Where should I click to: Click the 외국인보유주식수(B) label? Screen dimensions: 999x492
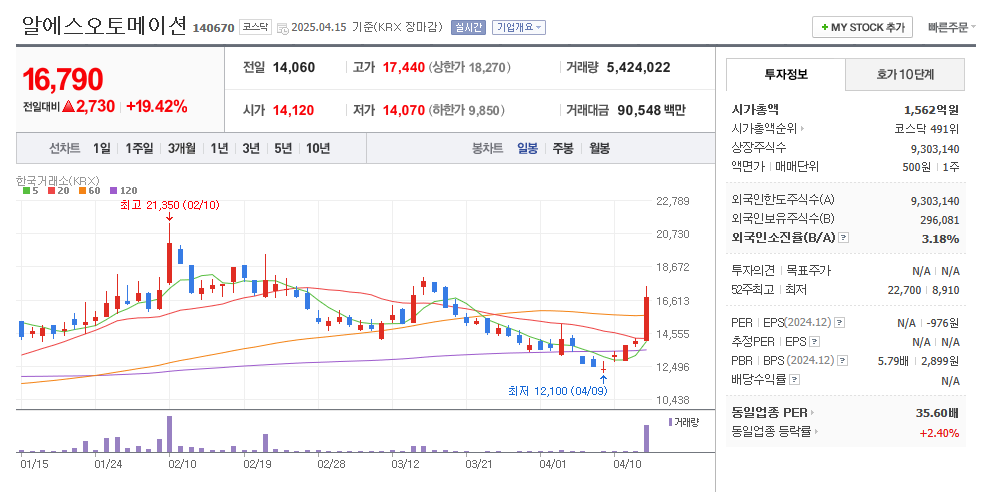pos(782,219)
